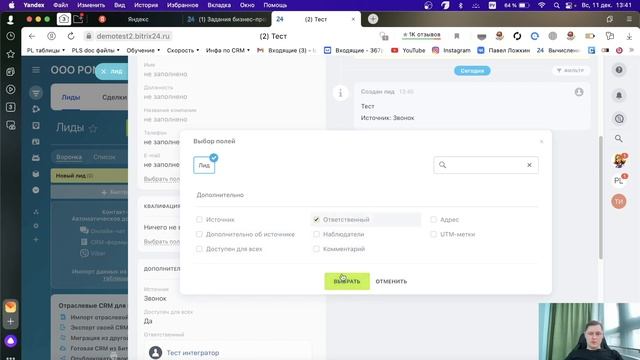This screenshot has height=360, width=640.
Task: Open notifications bell in right panel
Action: [619, 95]
